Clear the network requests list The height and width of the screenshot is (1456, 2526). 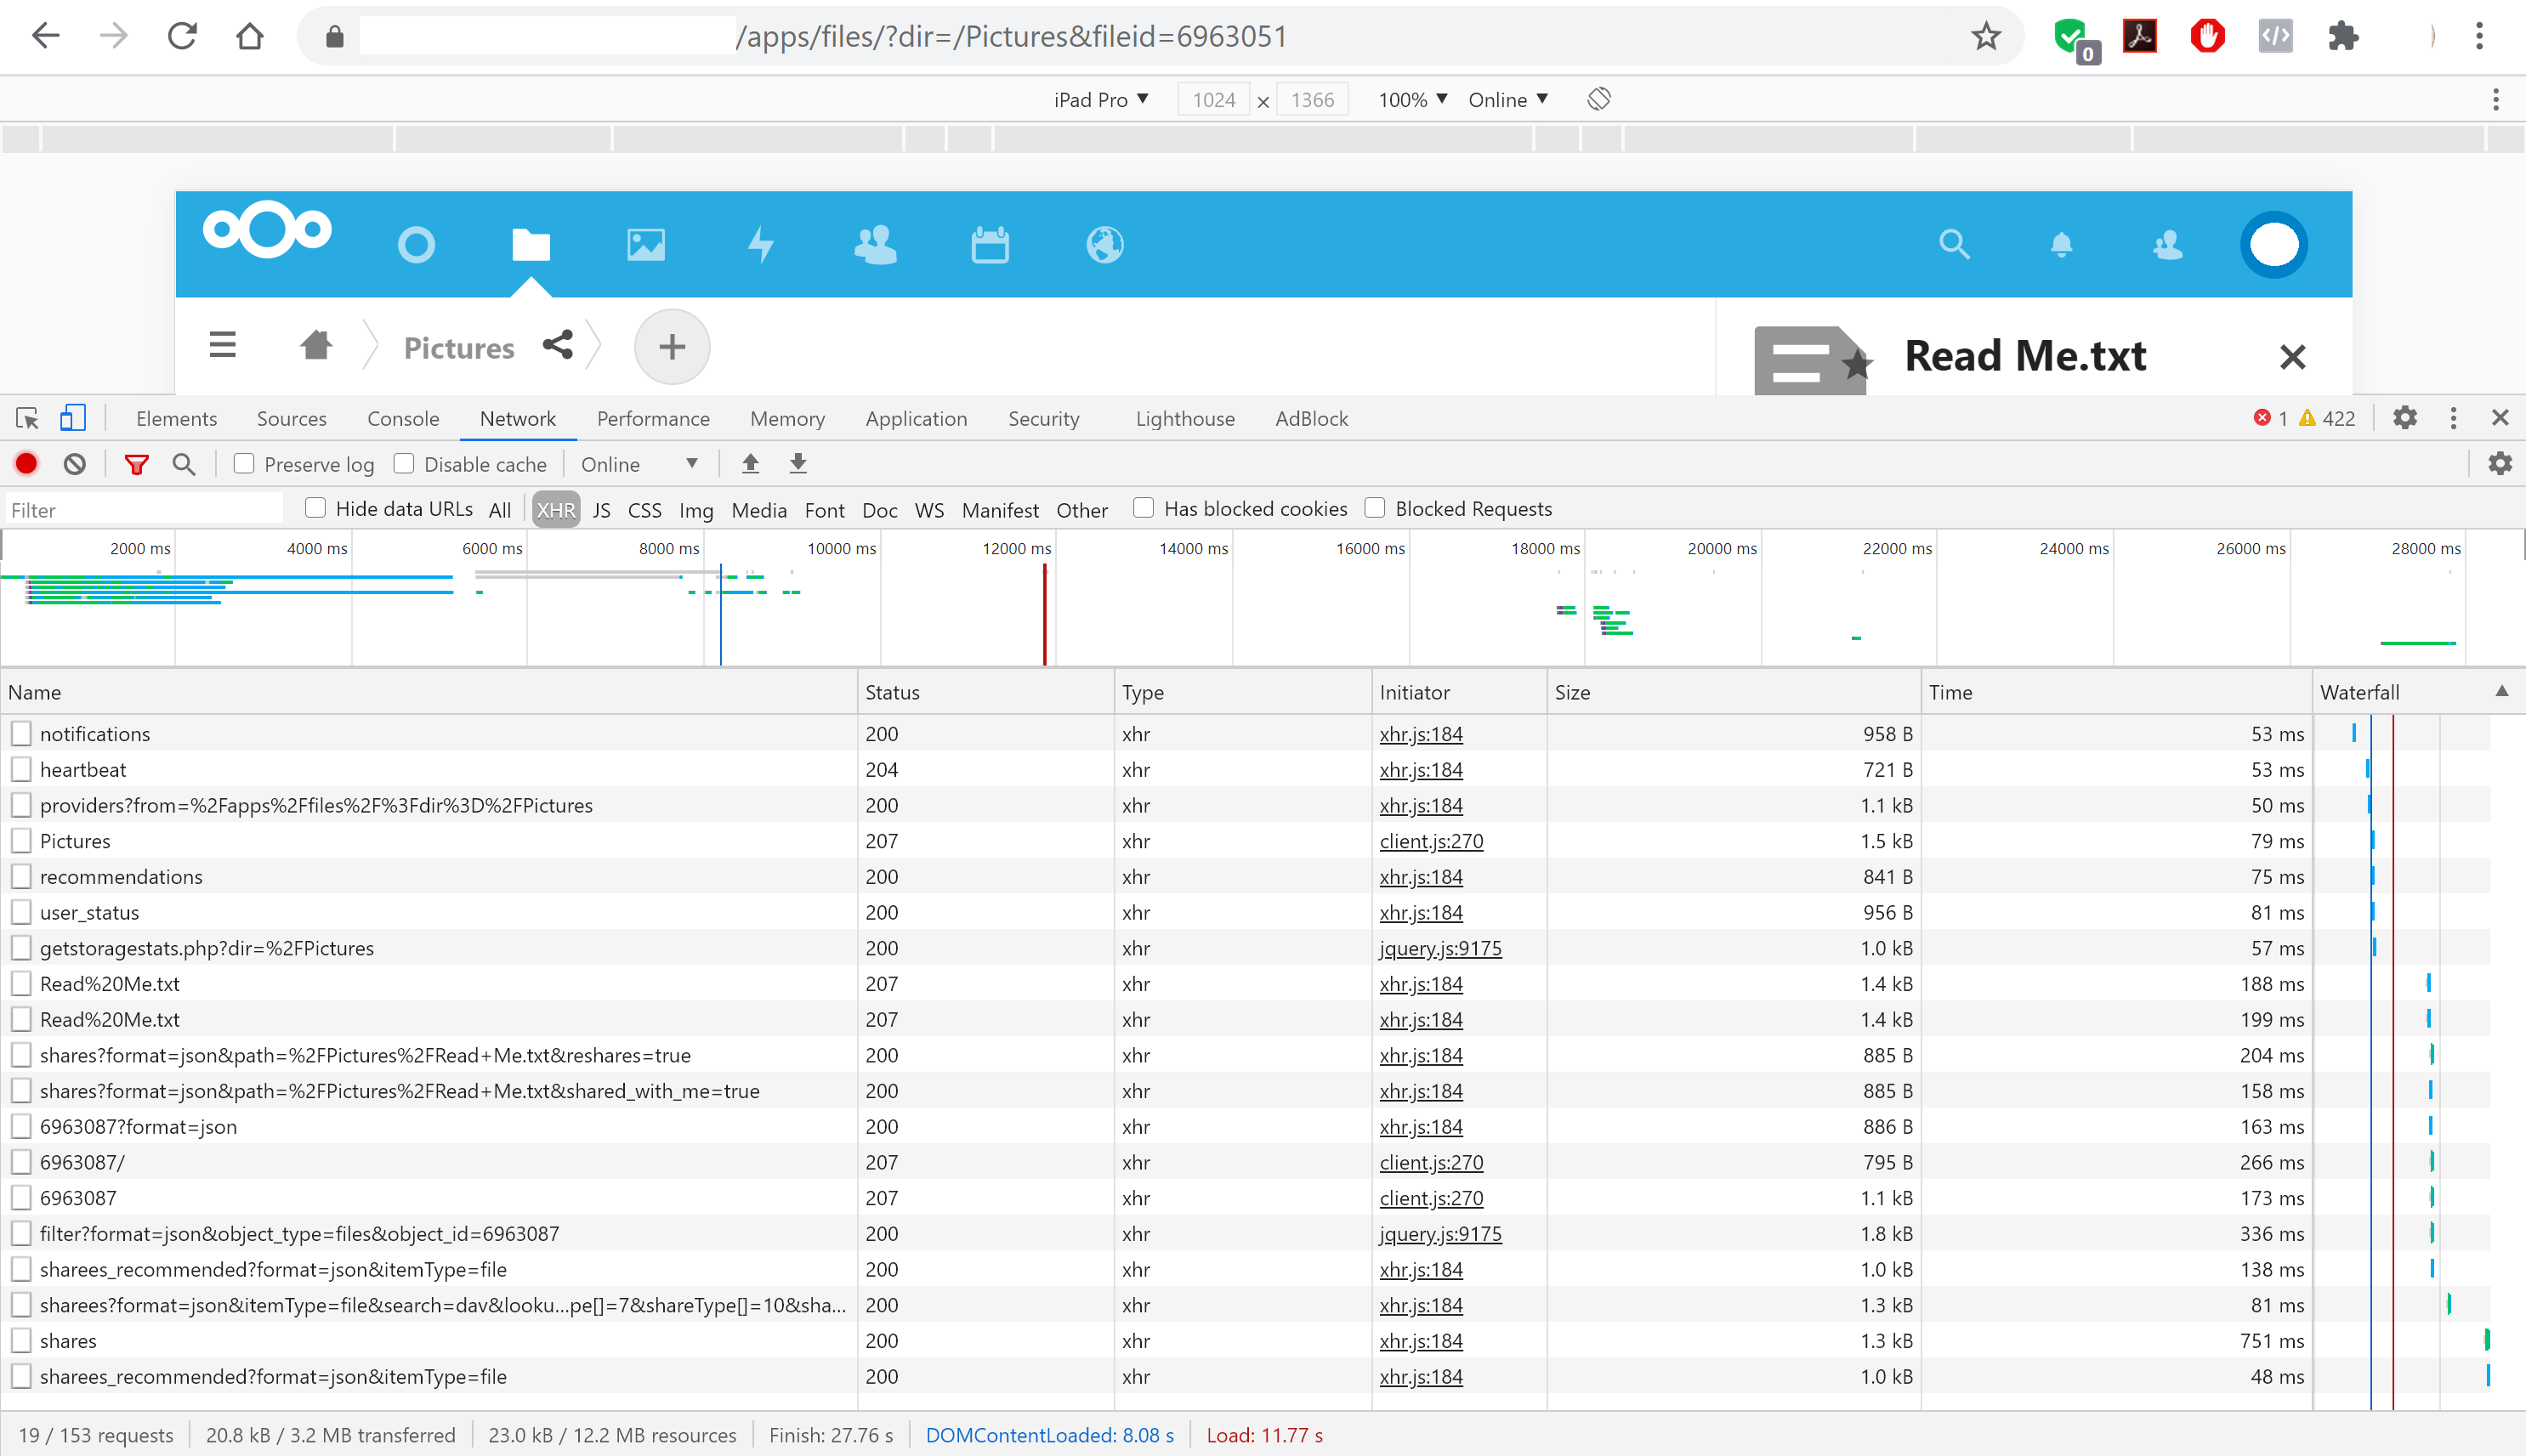[75, 463]
